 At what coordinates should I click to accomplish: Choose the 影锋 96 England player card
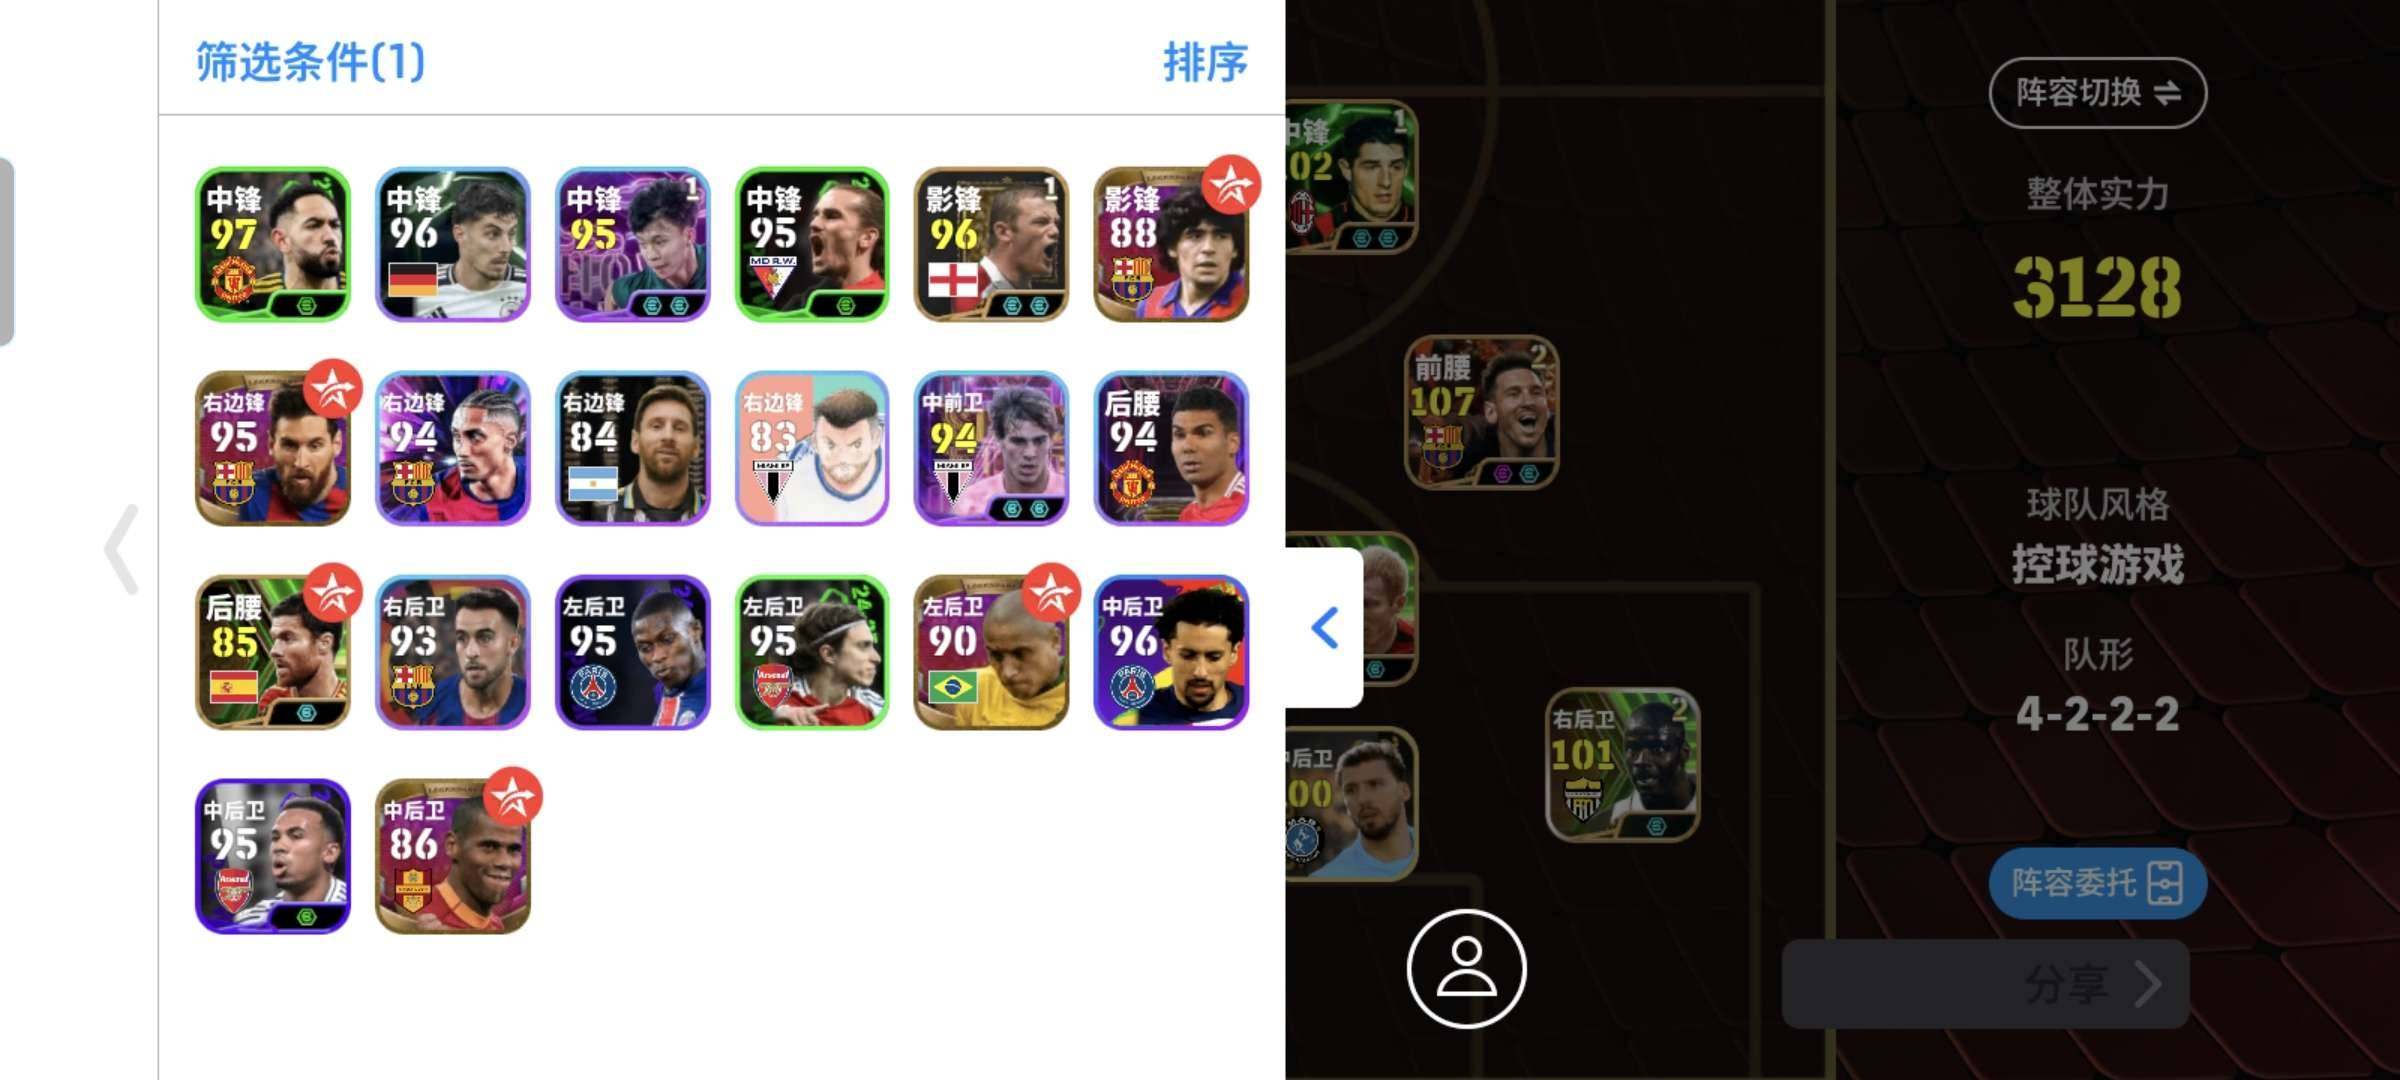pos(991,244)
